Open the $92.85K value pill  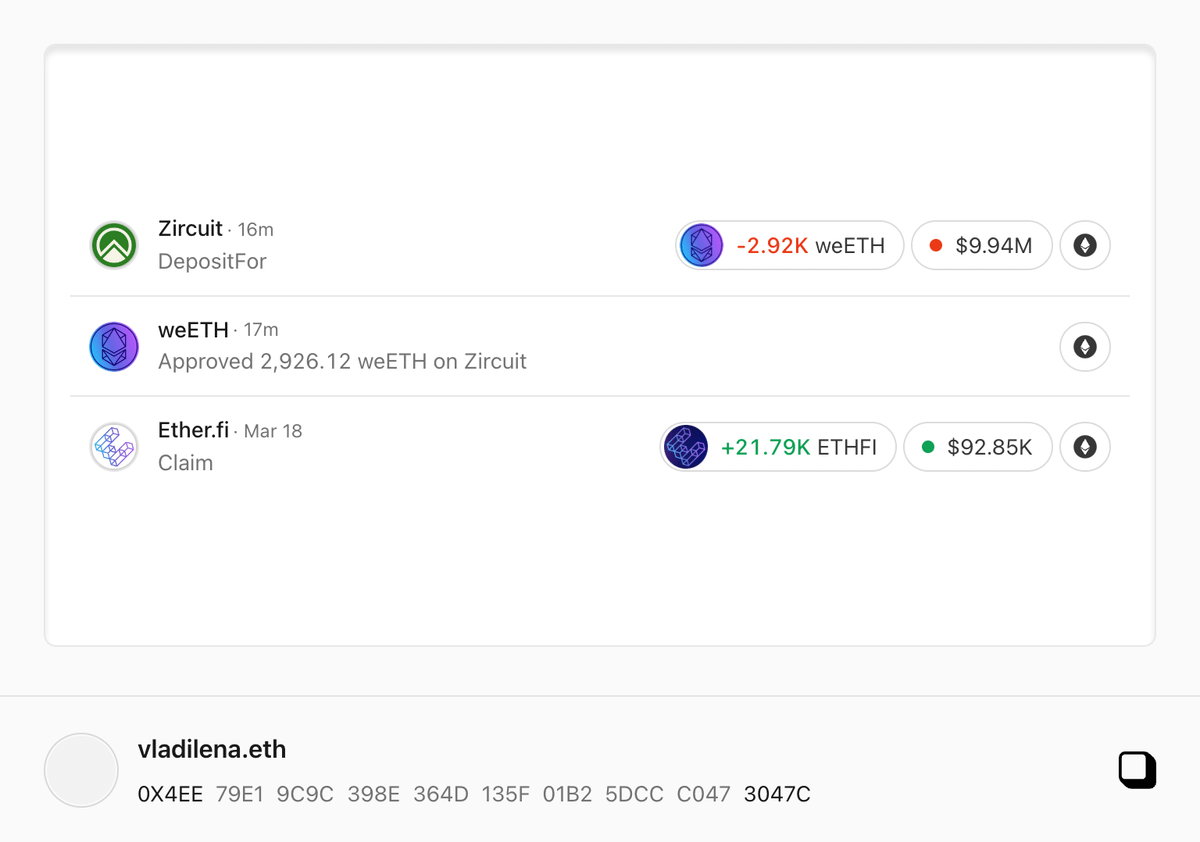977,447
